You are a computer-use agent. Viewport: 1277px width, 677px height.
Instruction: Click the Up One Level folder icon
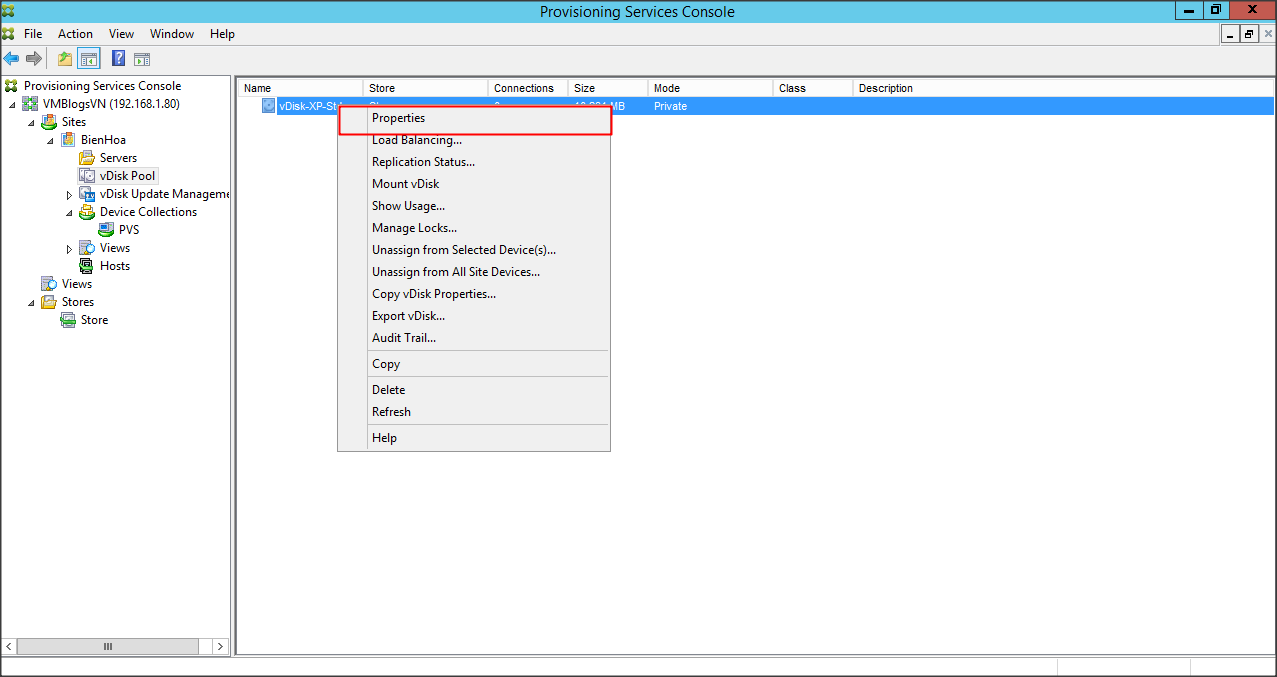pos(65,59)
